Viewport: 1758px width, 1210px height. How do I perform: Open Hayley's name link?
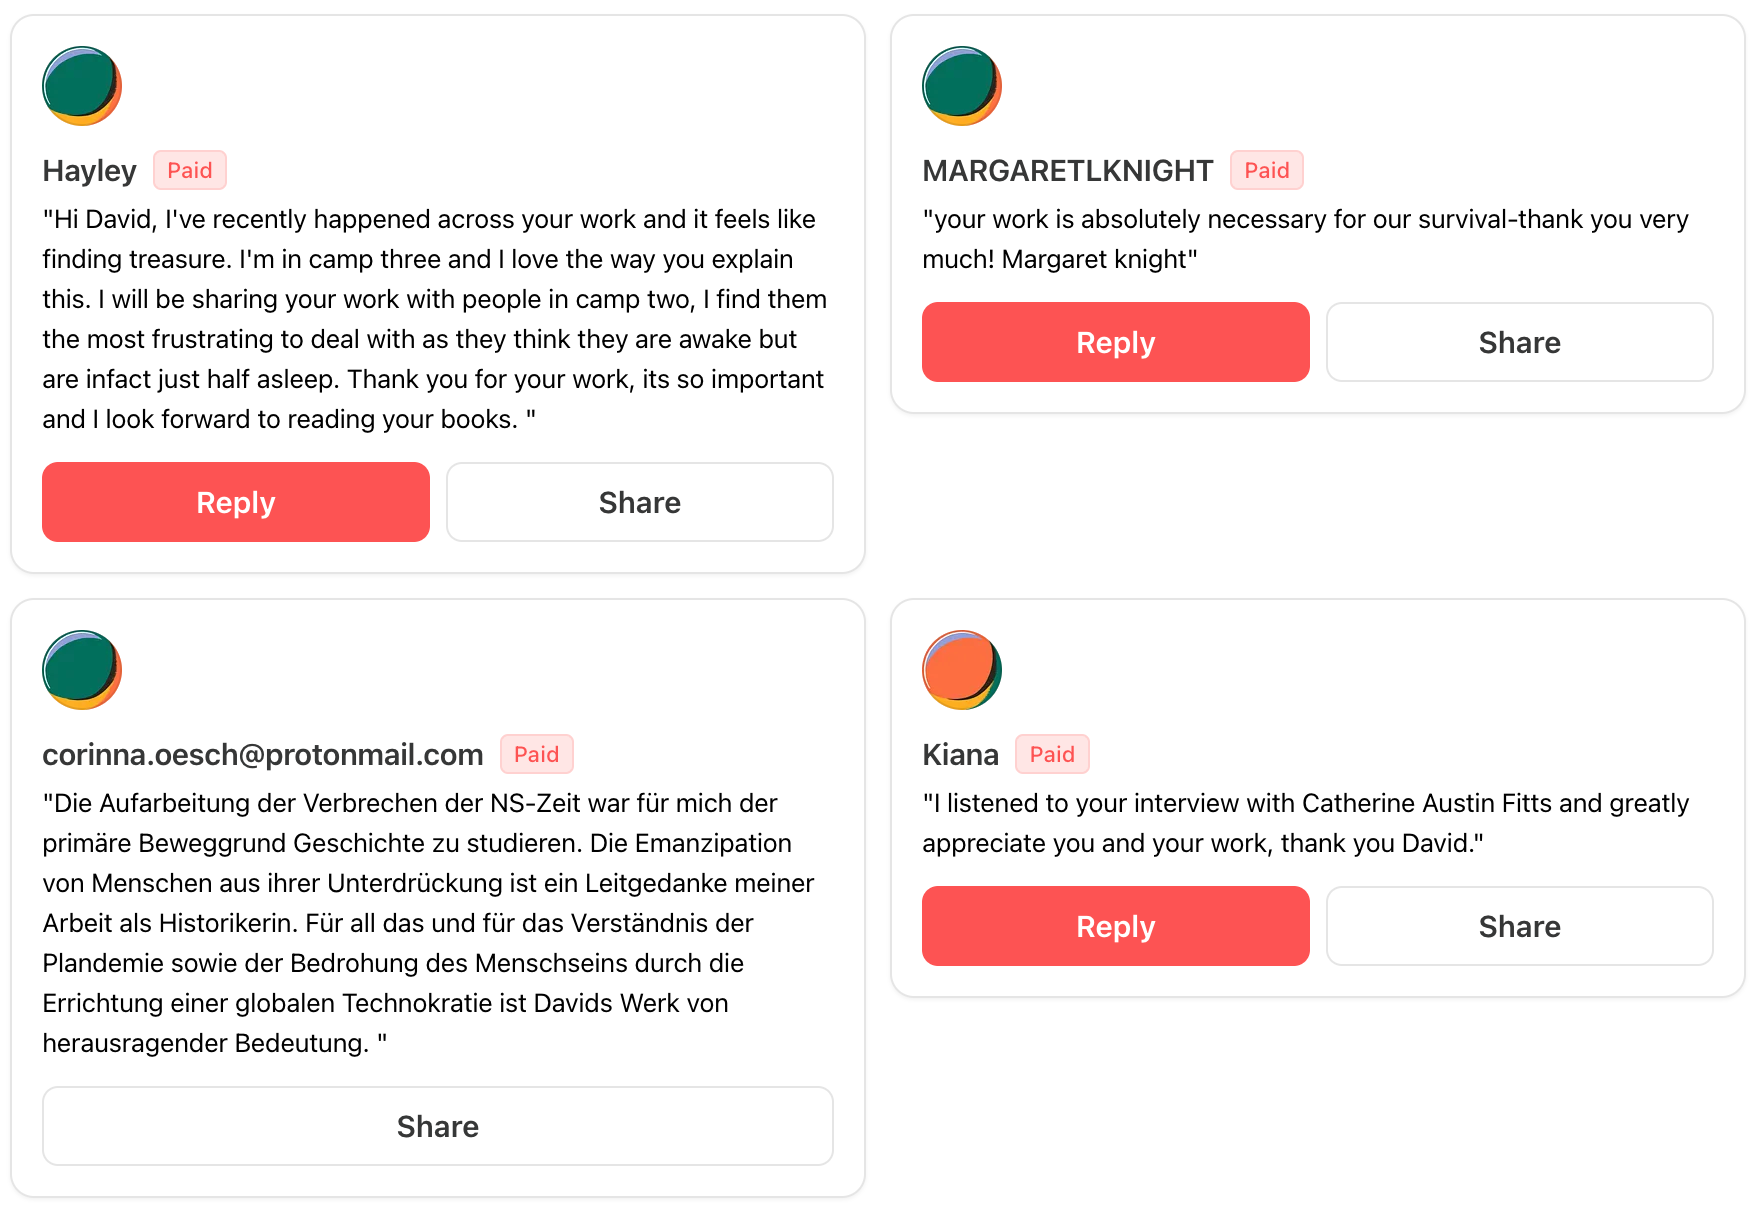point(89,171)
